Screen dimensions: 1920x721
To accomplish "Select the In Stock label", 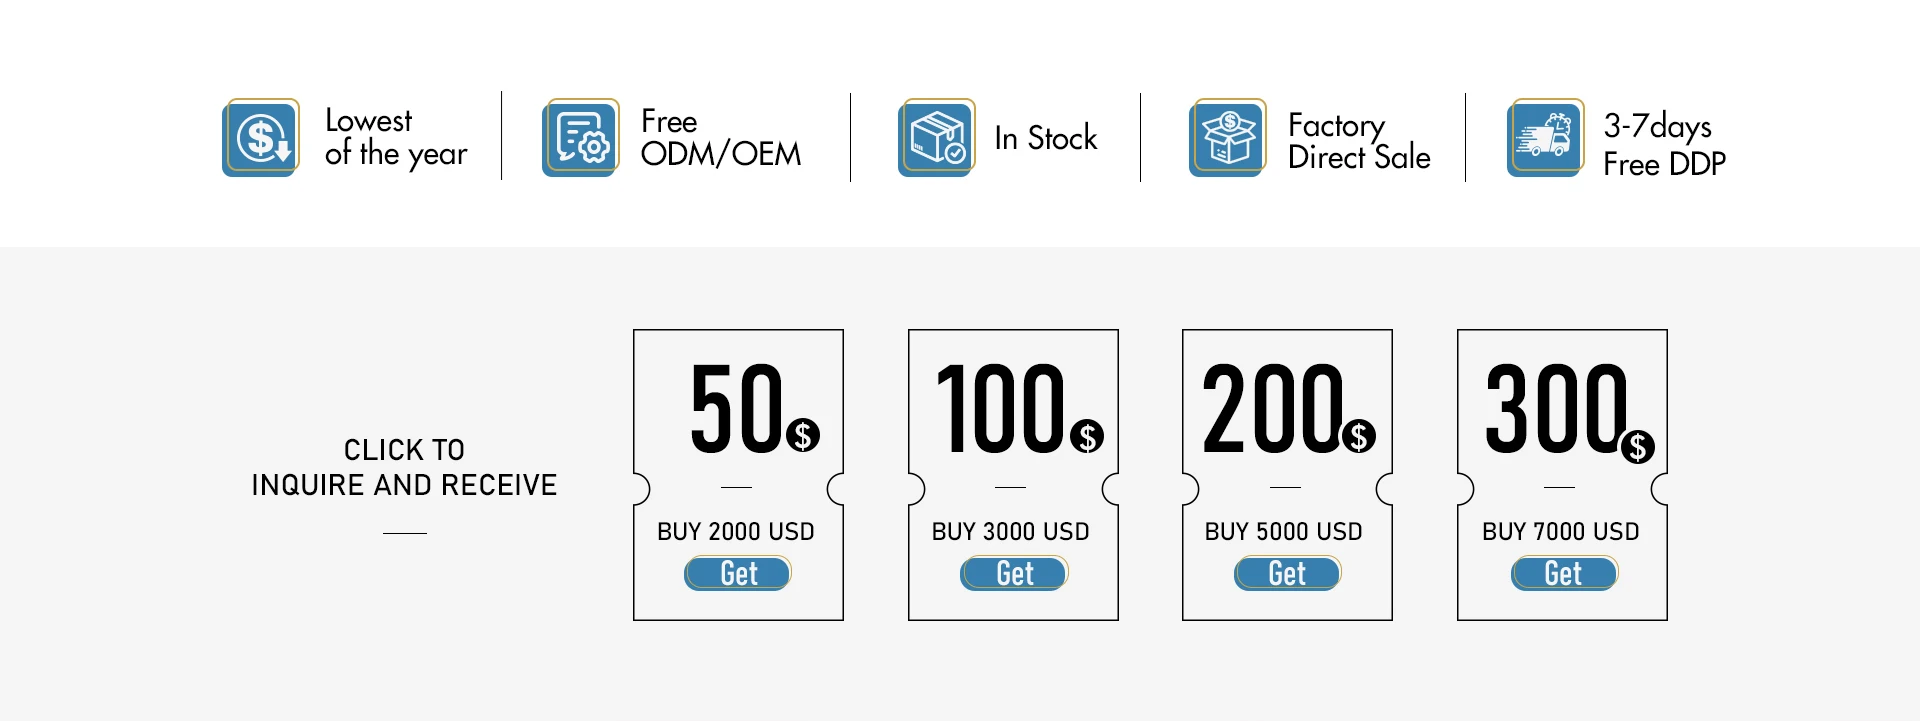I will point(1045,138).
